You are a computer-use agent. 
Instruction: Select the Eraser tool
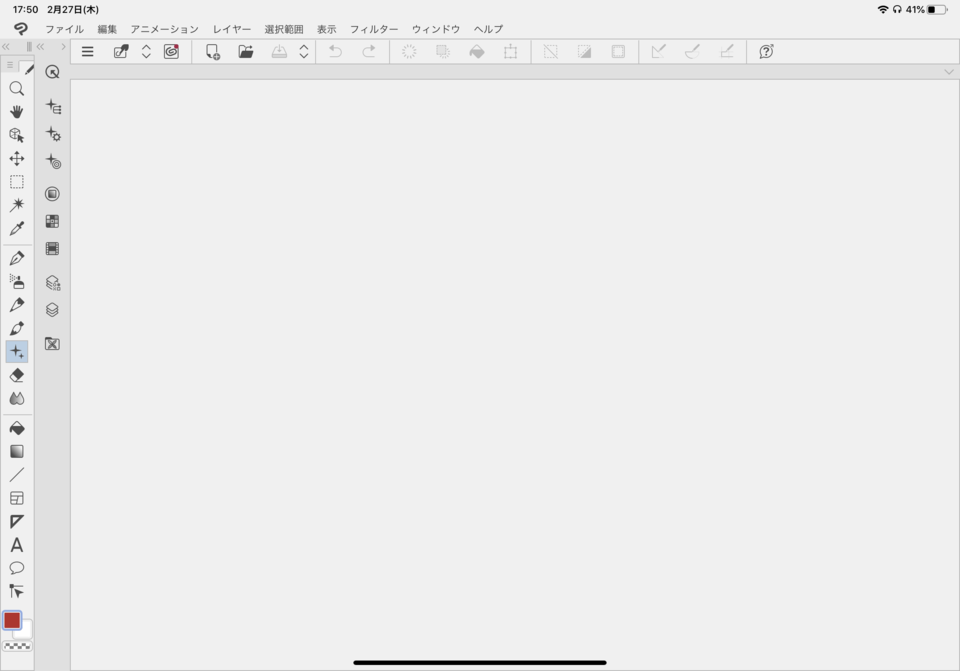tap(16, 375)
